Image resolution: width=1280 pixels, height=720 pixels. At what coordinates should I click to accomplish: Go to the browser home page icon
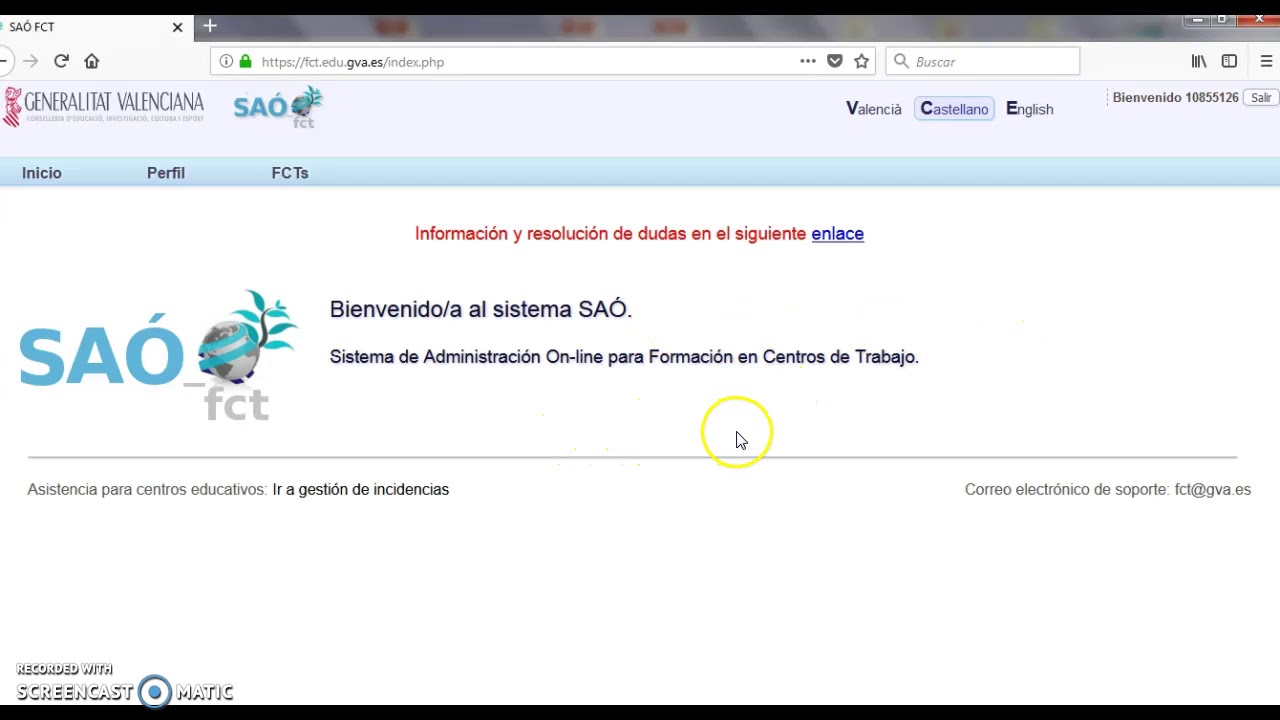(x=92, y=61)
